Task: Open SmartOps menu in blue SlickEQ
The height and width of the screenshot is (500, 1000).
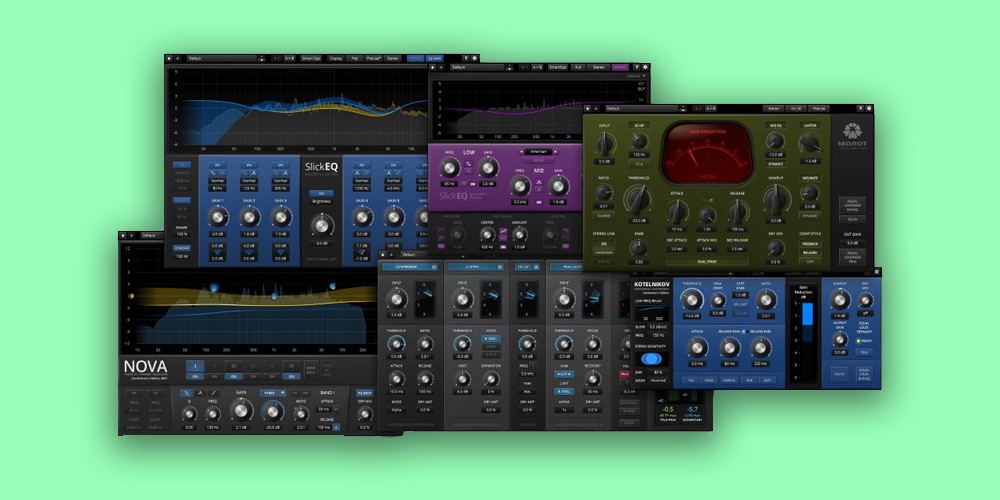Action: tap(311, 59)
